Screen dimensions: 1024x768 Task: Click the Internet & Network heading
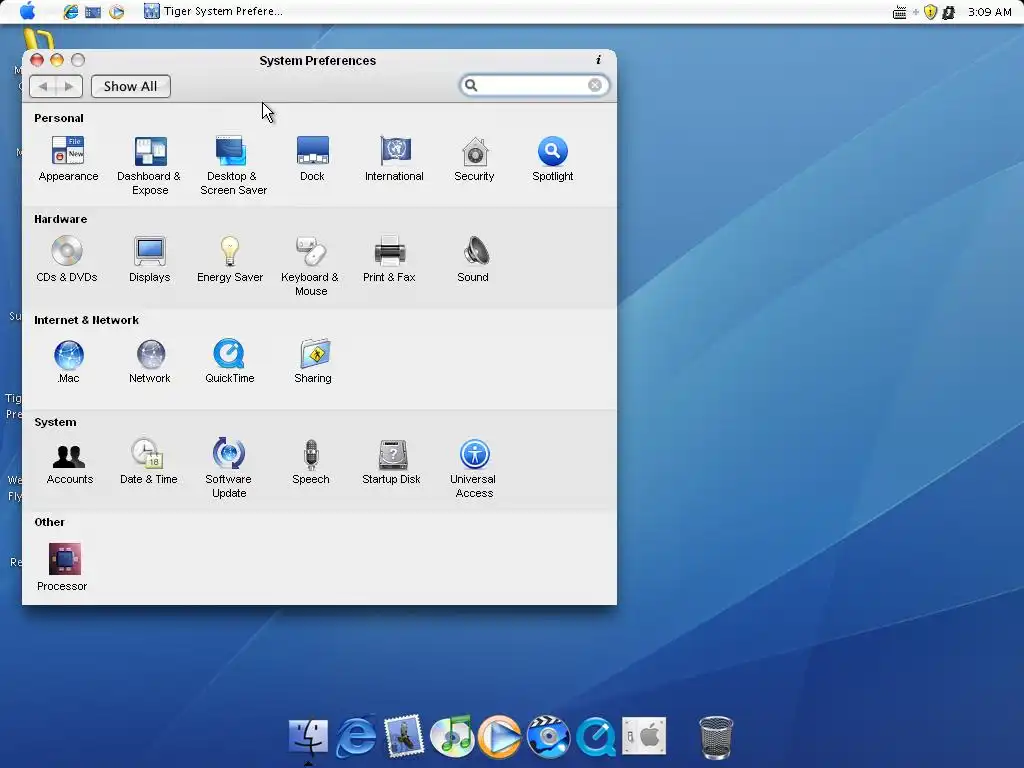click(x=86, y=320)
